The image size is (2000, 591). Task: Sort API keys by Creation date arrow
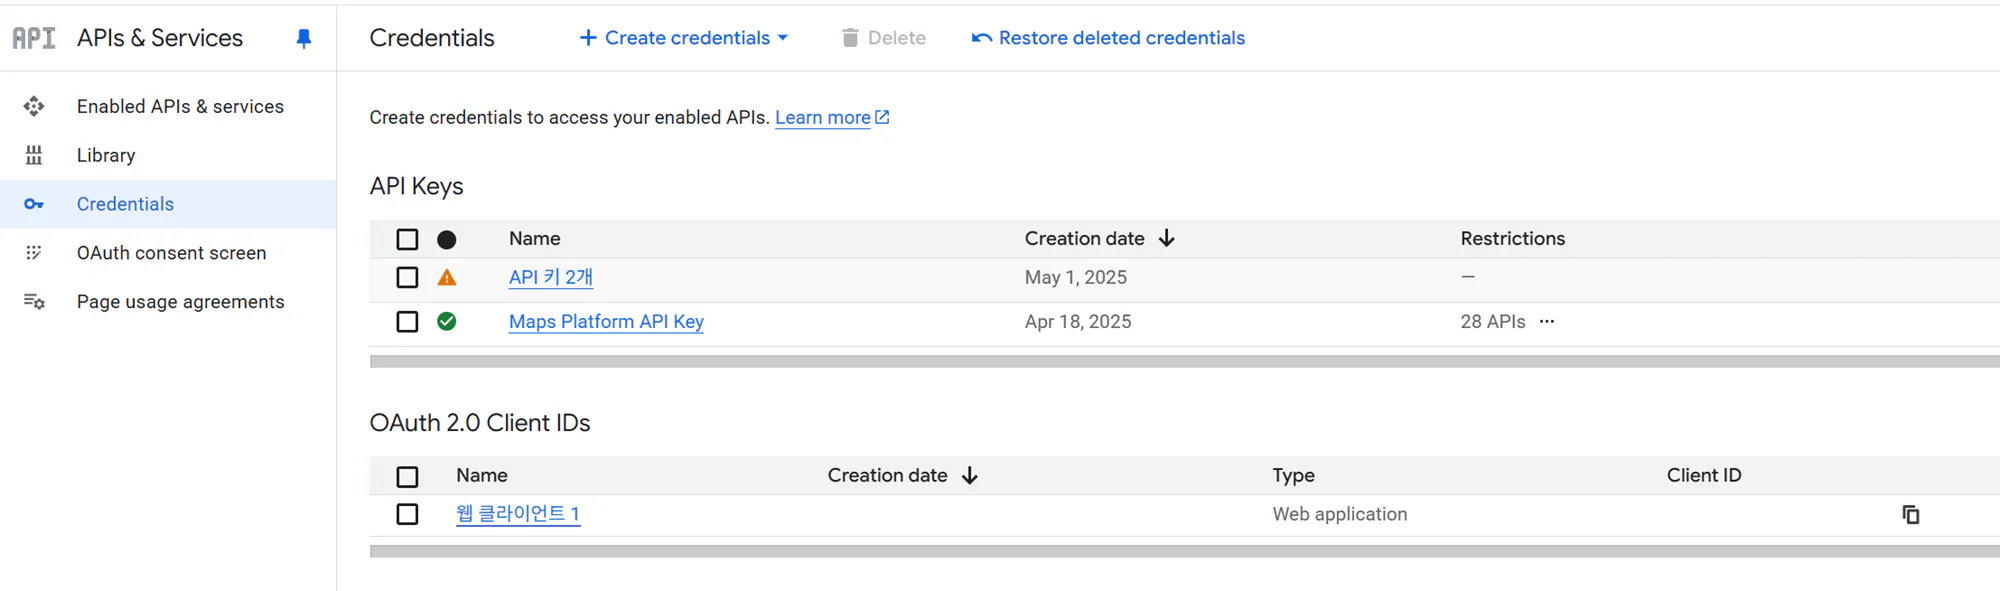click(x=1167, y=238)
